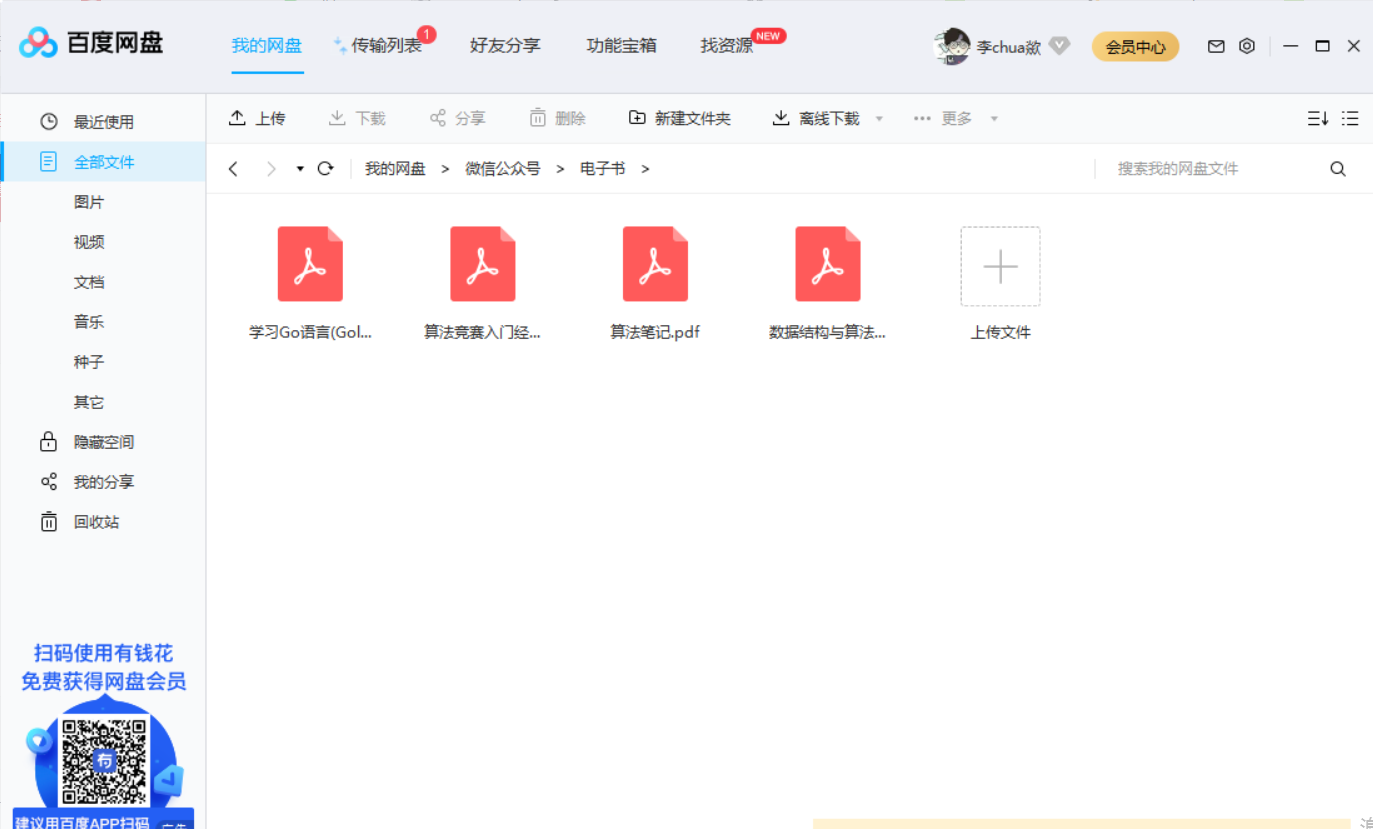Switch to list view layout

pos(1350,117)
